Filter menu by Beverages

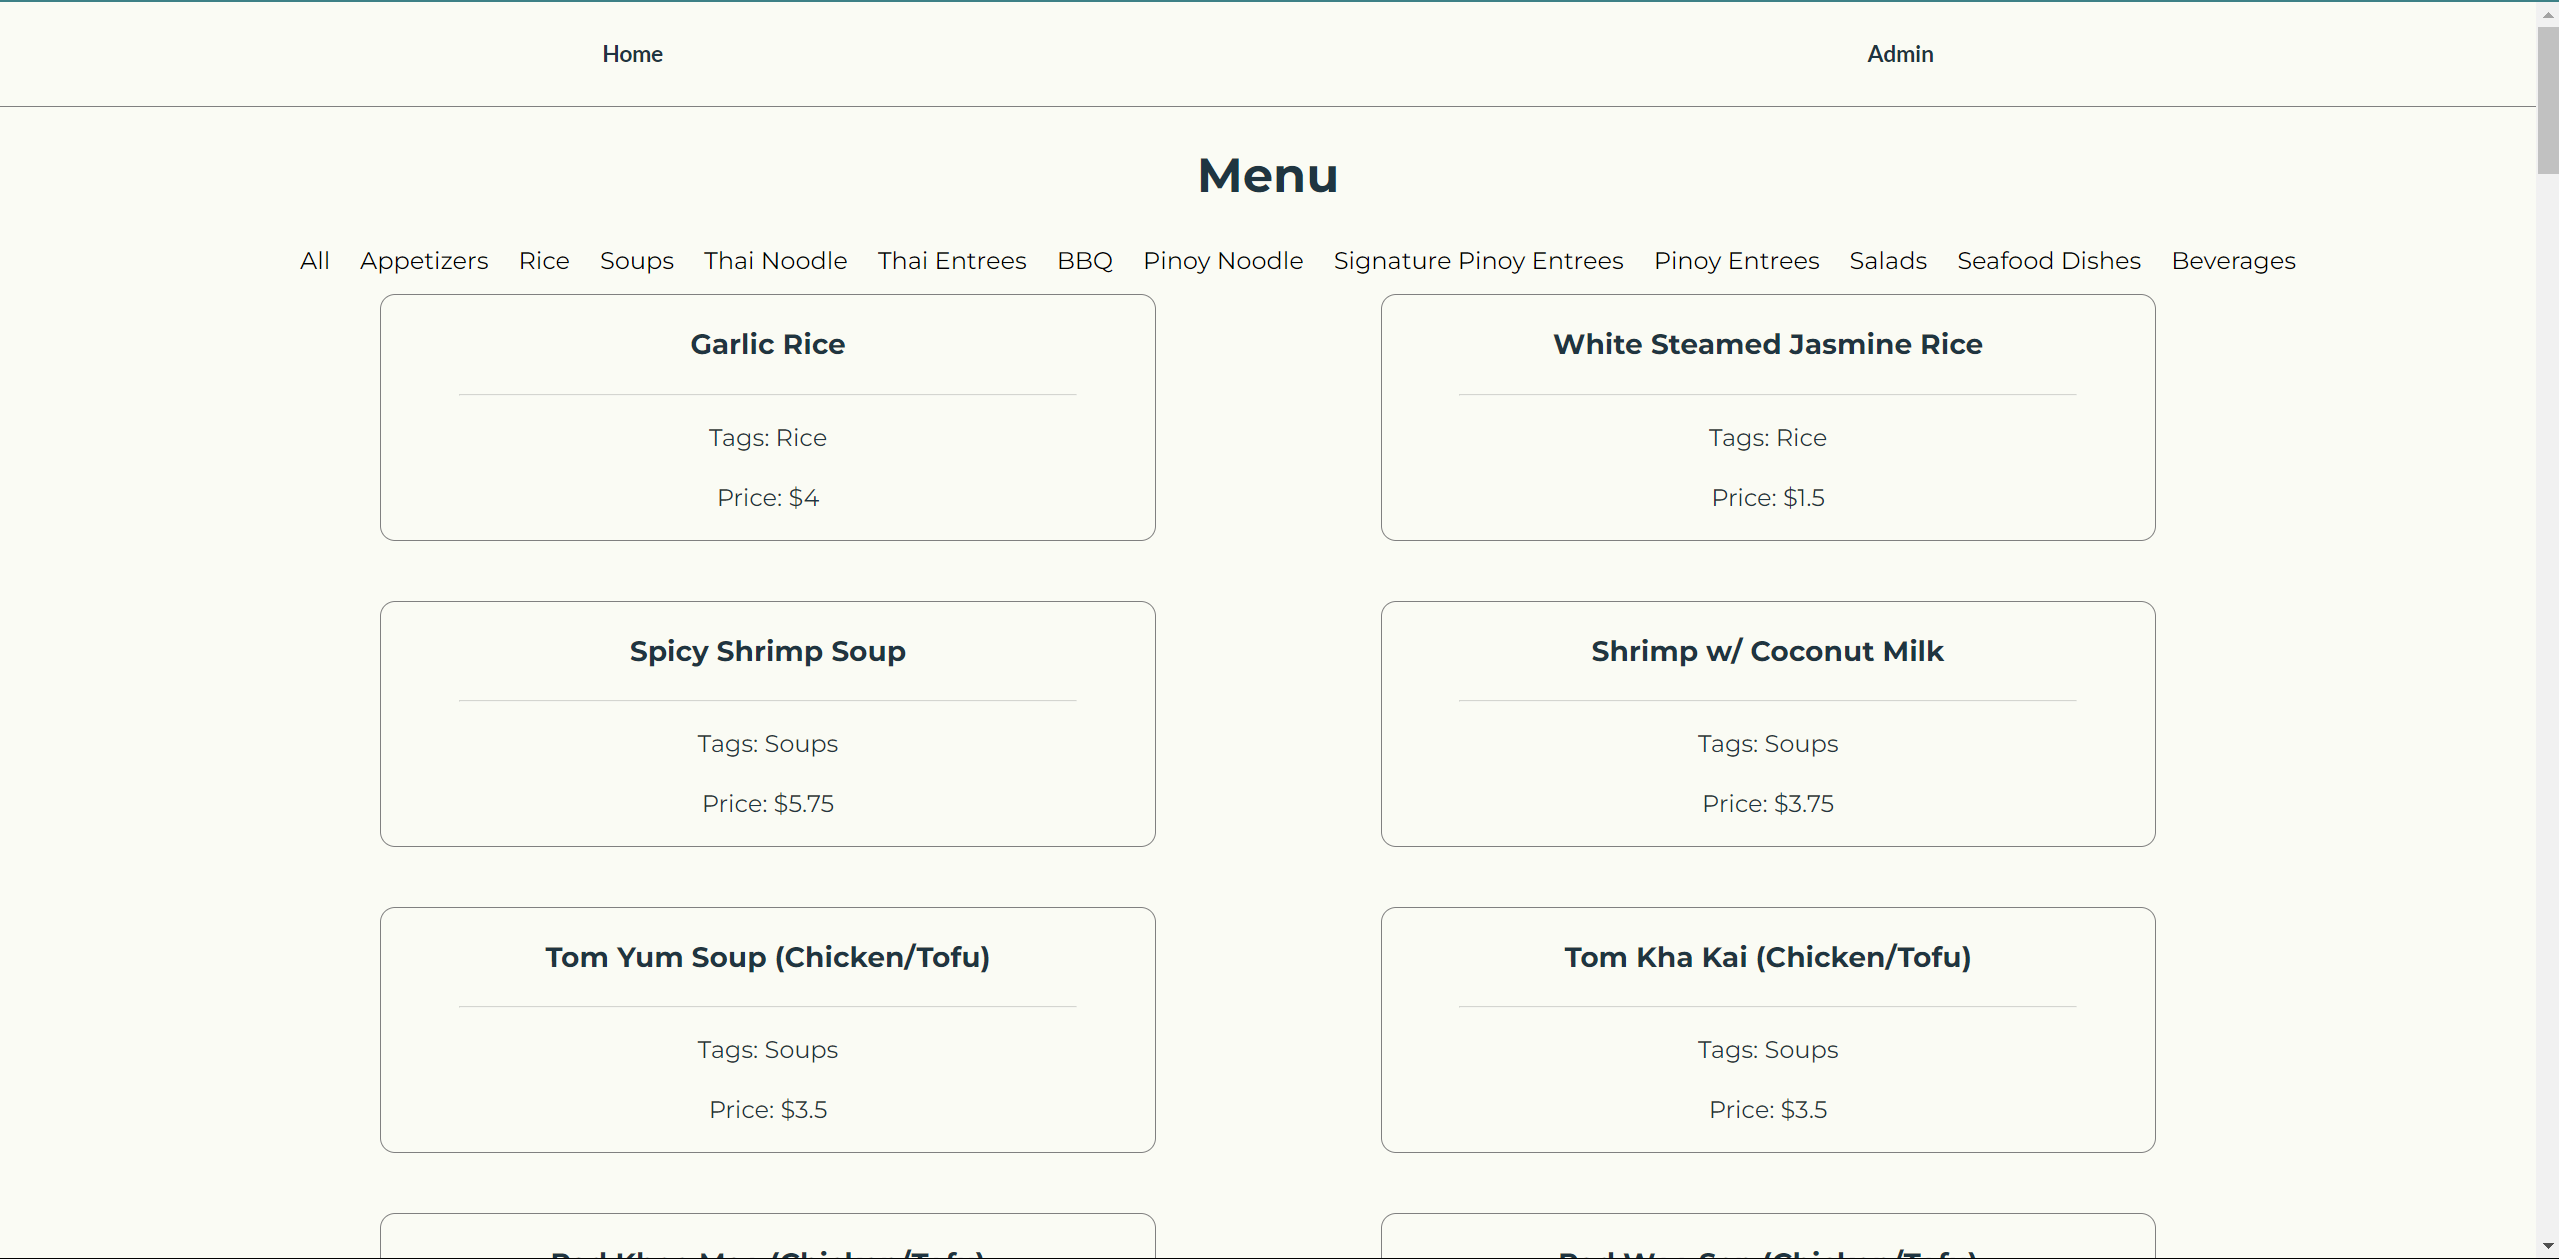(x=2233, y=260)
